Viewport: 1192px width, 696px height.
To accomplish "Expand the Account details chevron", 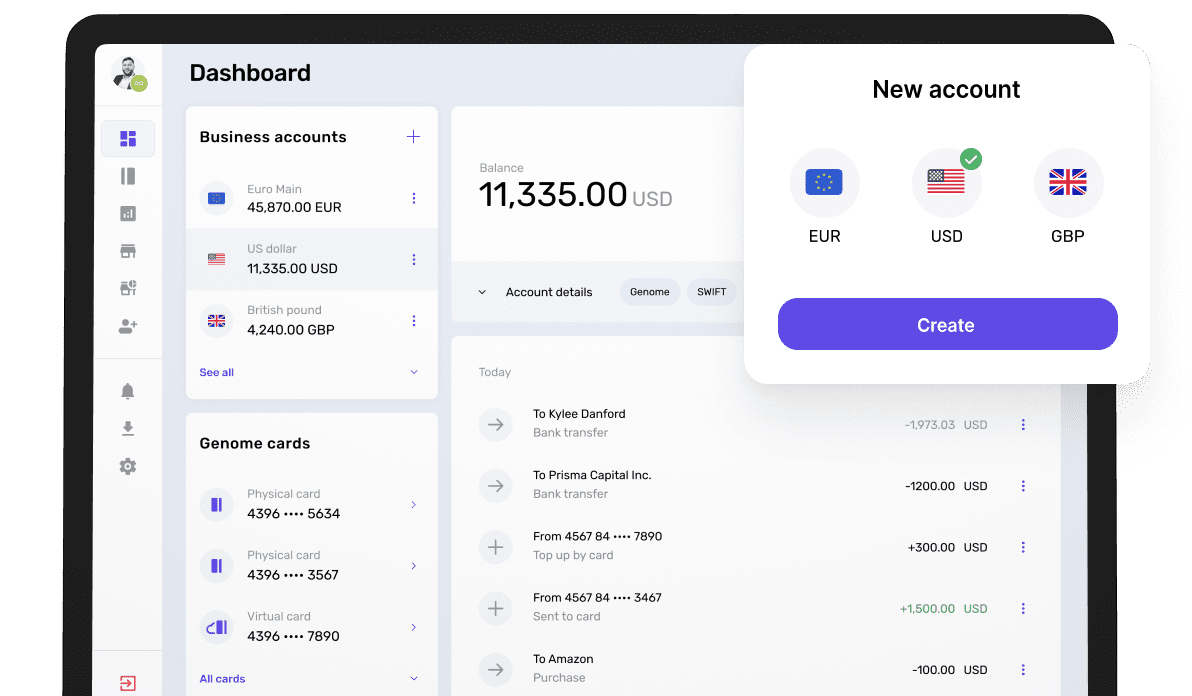I will [x=482, y=292].
